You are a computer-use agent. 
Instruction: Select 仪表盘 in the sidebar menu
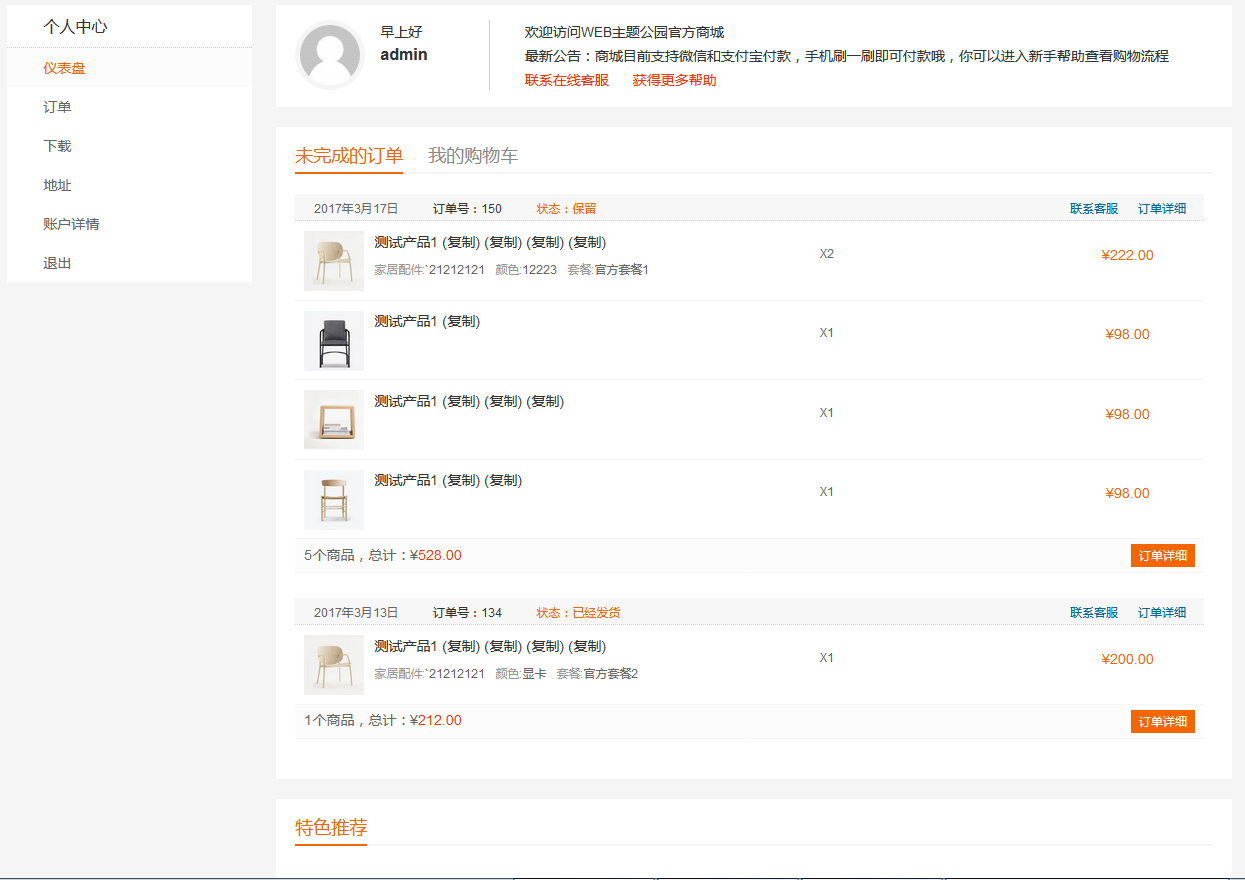pos(64,68)
